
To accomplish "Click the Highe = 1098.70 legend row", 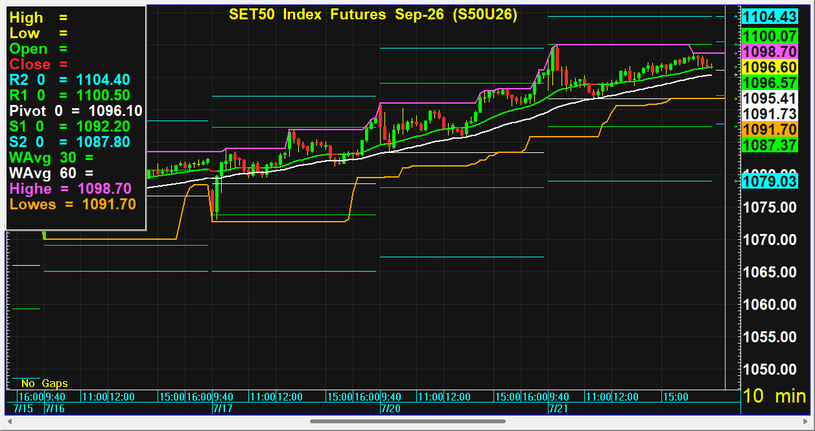I will pos(70,188).
